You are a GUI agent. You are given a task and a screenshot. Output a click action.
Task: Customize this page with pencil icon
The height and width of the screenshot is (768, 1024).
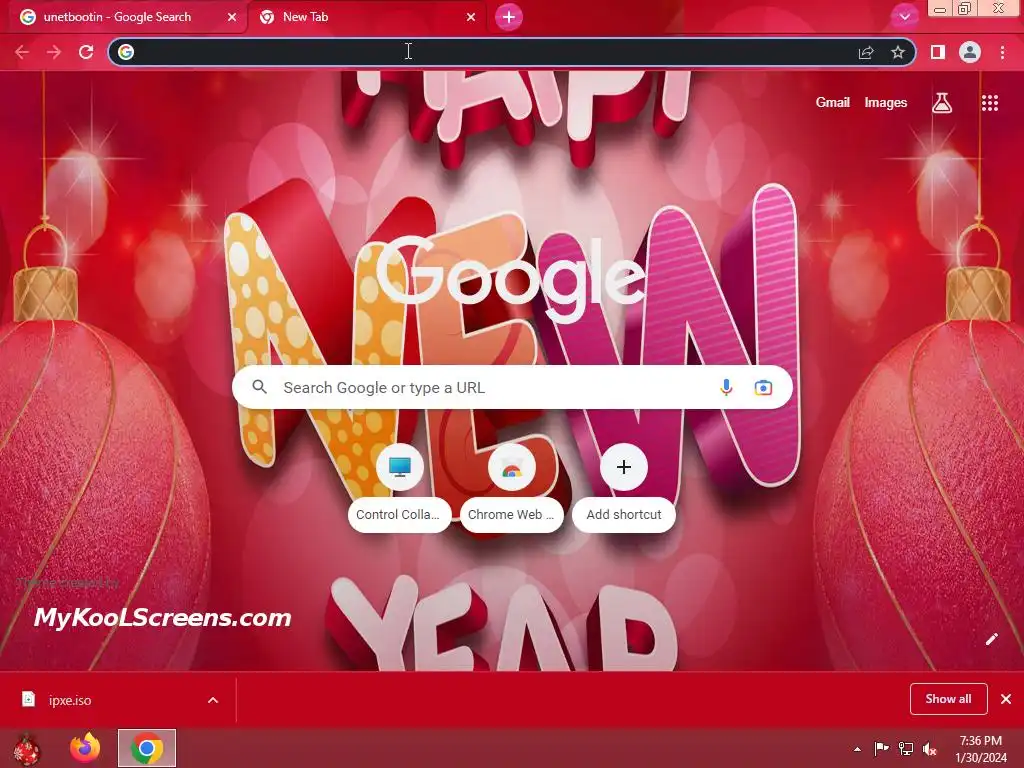[x=991, y=639]
